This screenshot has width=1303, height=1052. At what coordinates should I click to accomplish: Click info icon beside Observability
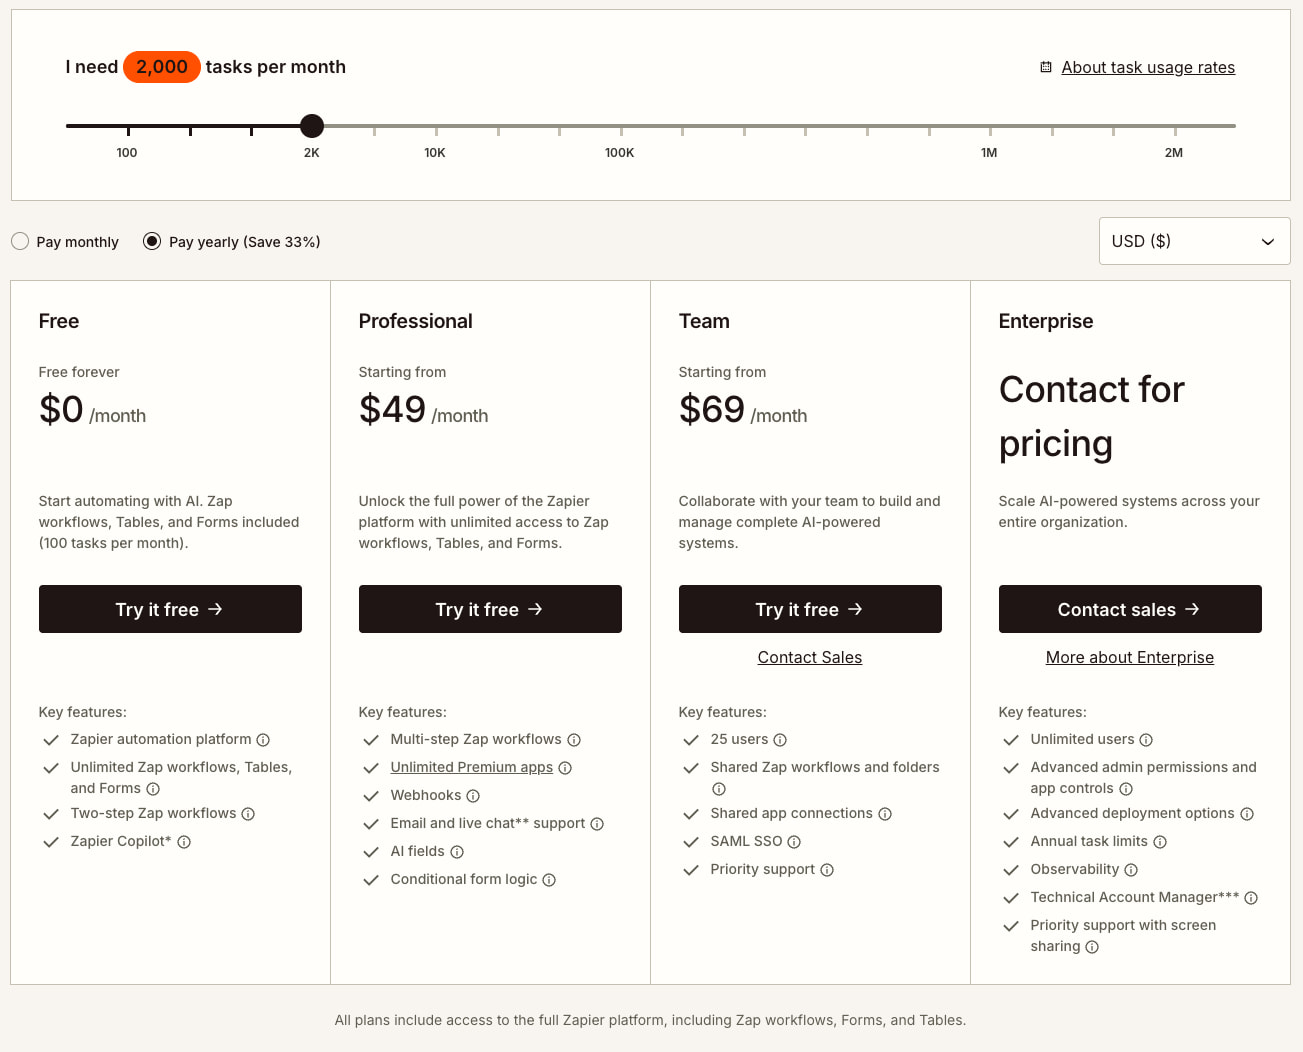(1131, 870)
